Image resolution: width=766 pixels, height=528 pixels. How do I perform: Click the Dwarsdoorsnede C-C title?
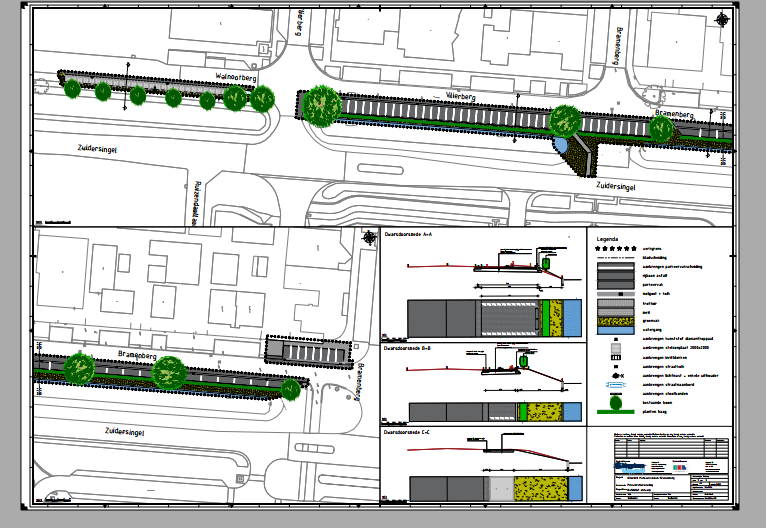coord(408,432)
